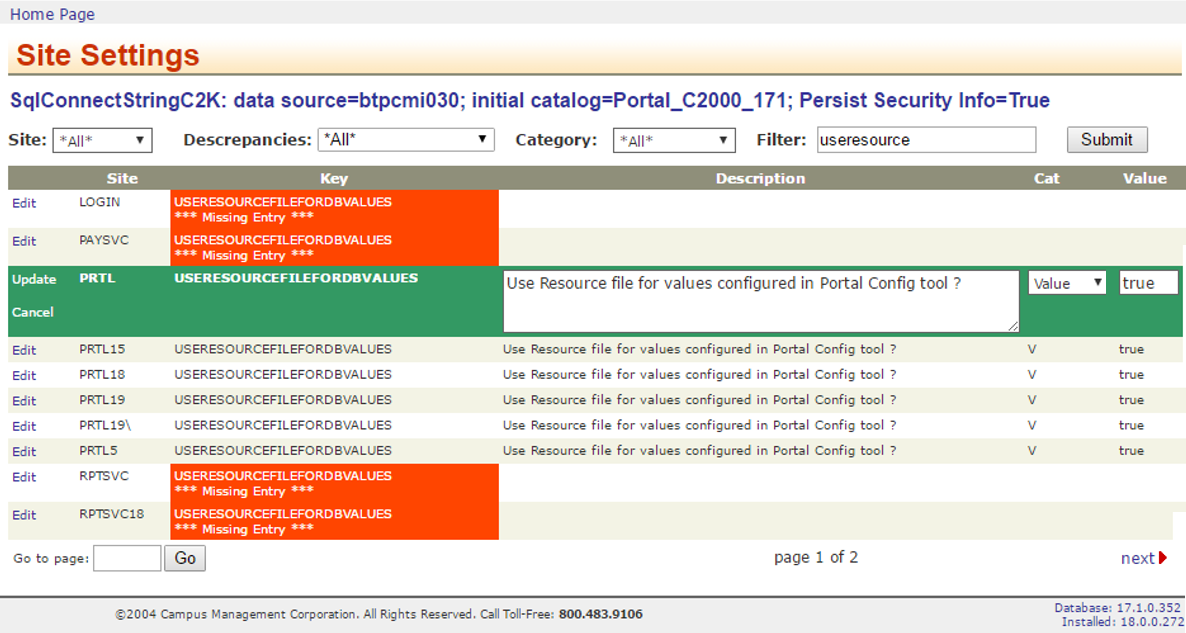Click the Filter text field
Screen dimensions: 1186x633
(926, 140)
